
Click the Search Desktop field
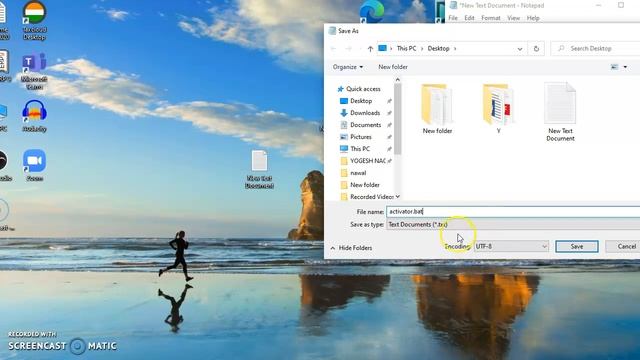tap(595, 49)
